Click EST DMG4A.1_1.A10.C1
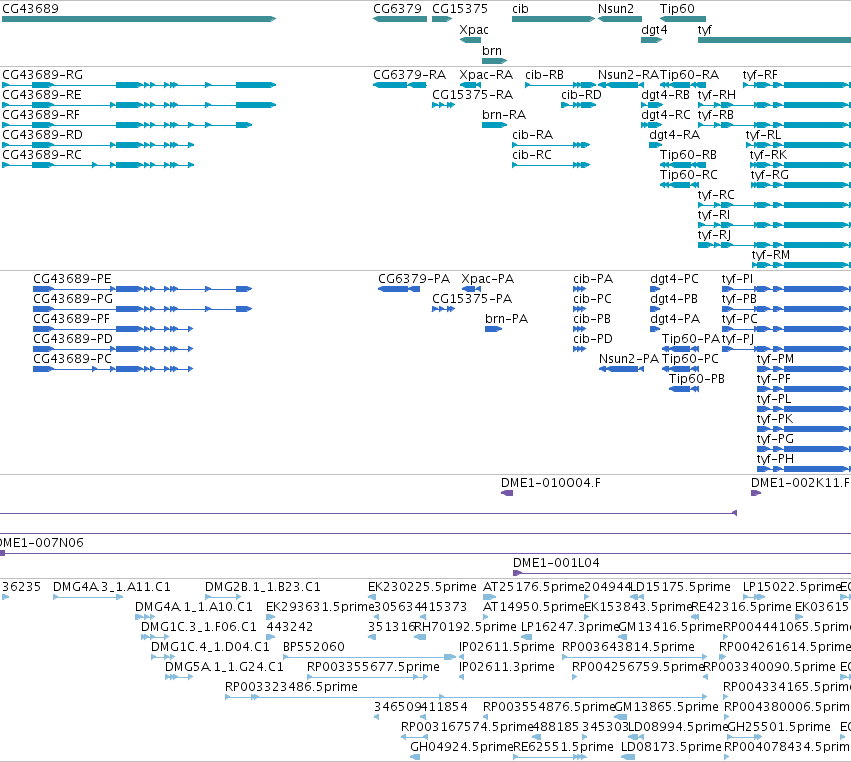This screenshot has width=851, height=762. pyautogui.click(x=145, y=617)
